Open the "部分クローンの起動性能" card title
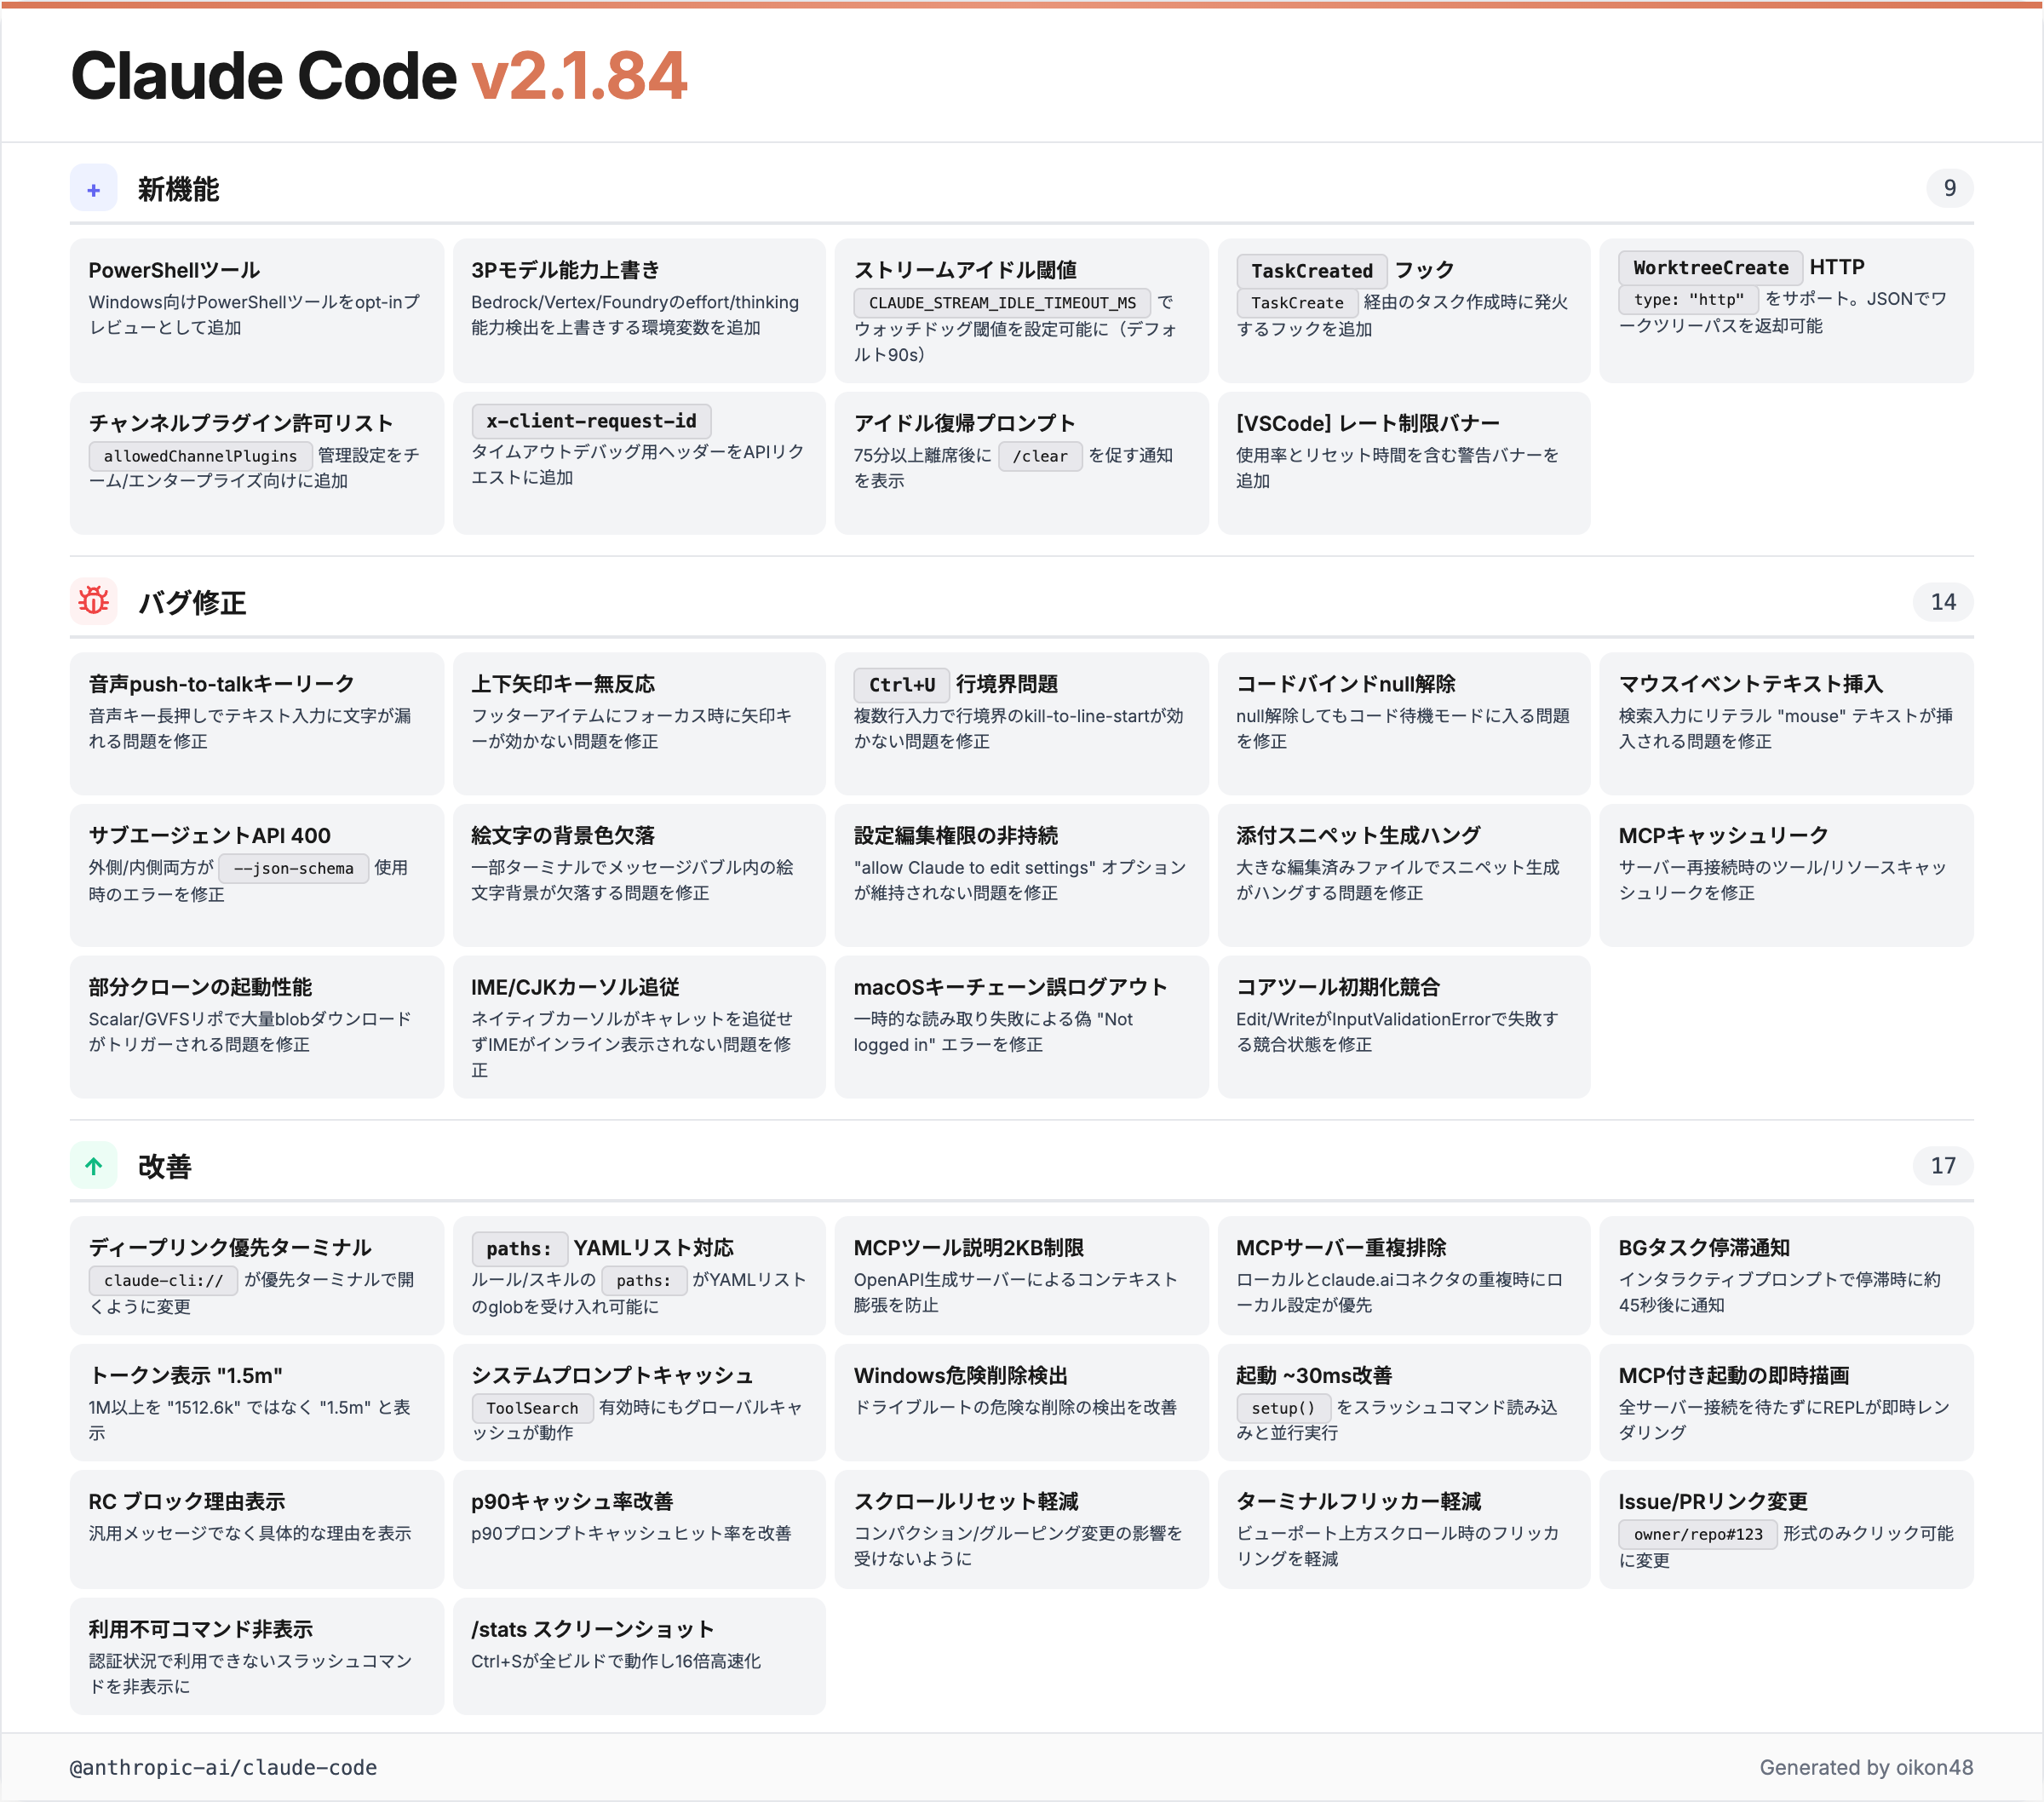The width and height of the screenshot is (2044, 1802). (200, 987)
